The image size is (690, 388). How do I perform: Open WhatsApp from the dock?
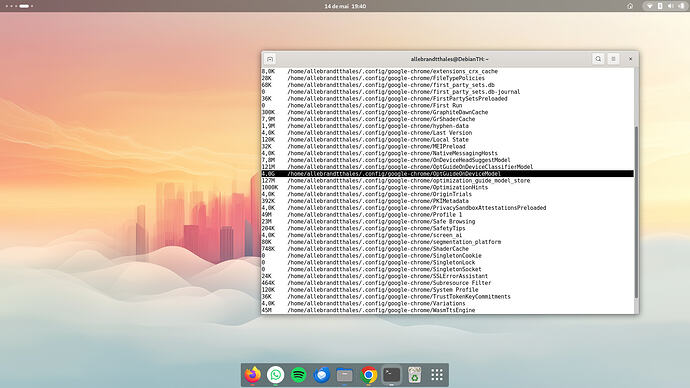tap(275, 375)
